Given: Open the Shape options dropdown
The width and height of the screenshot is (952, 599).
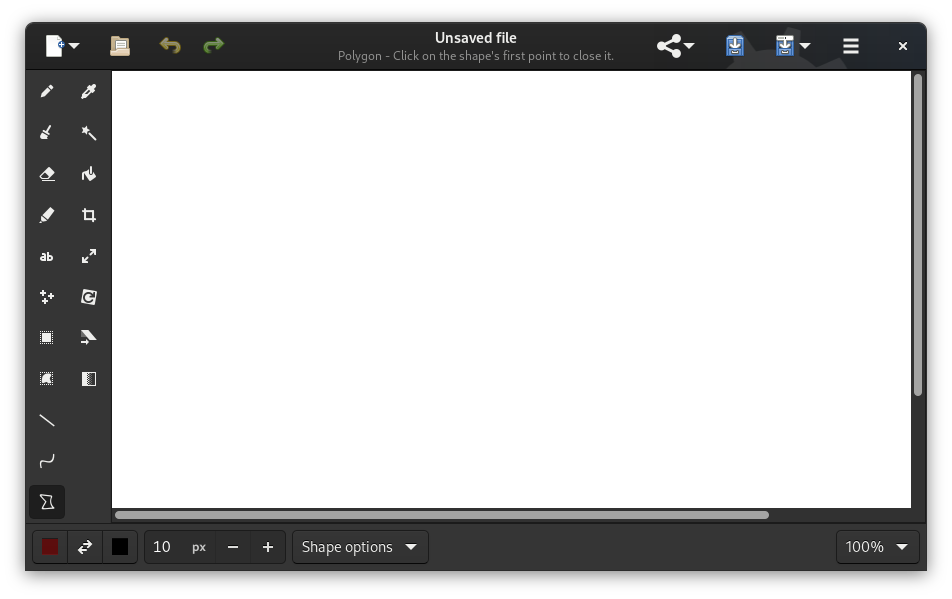Looking at the screenshot, I should 360,547.
